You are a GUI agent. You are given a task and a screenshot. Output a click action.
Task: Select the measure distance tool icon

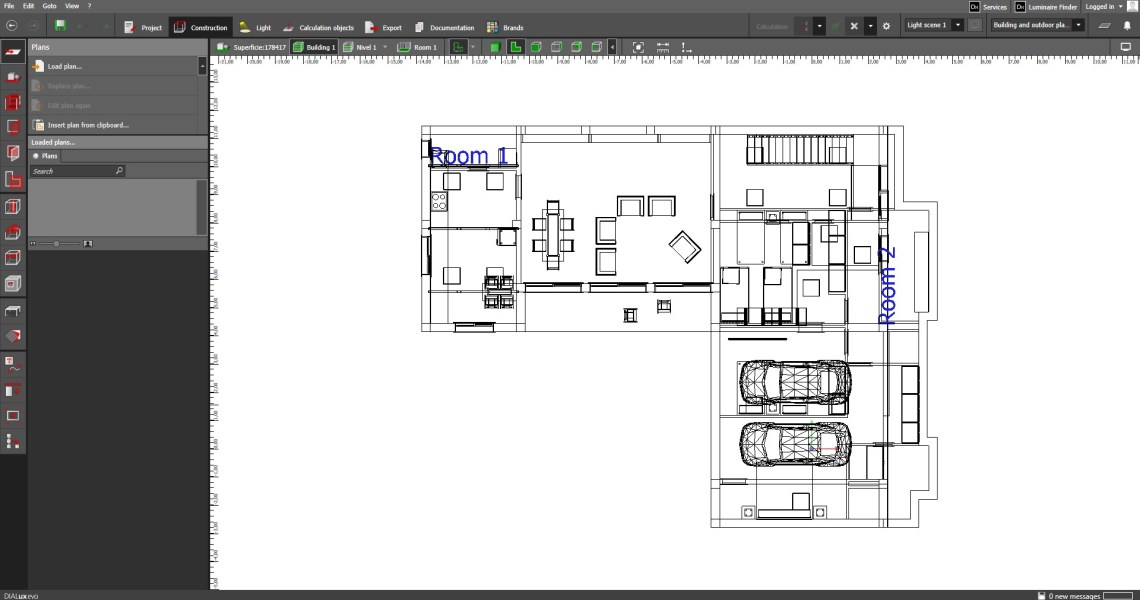click(663, 47)
